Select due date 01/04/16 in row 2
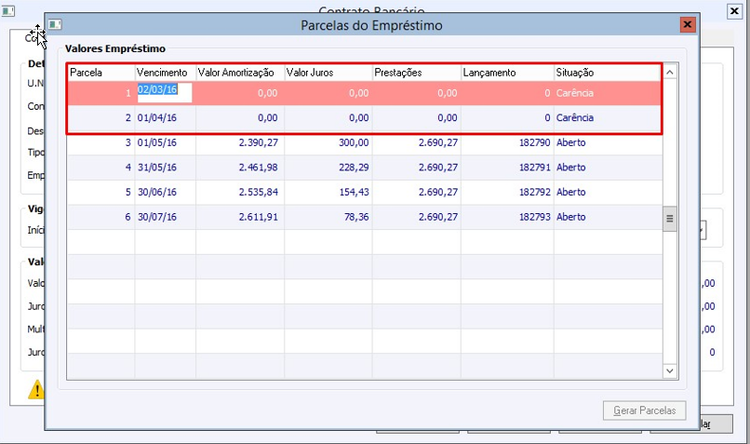Viewport: 750px width, 444px height. click(x=157, y=118)
